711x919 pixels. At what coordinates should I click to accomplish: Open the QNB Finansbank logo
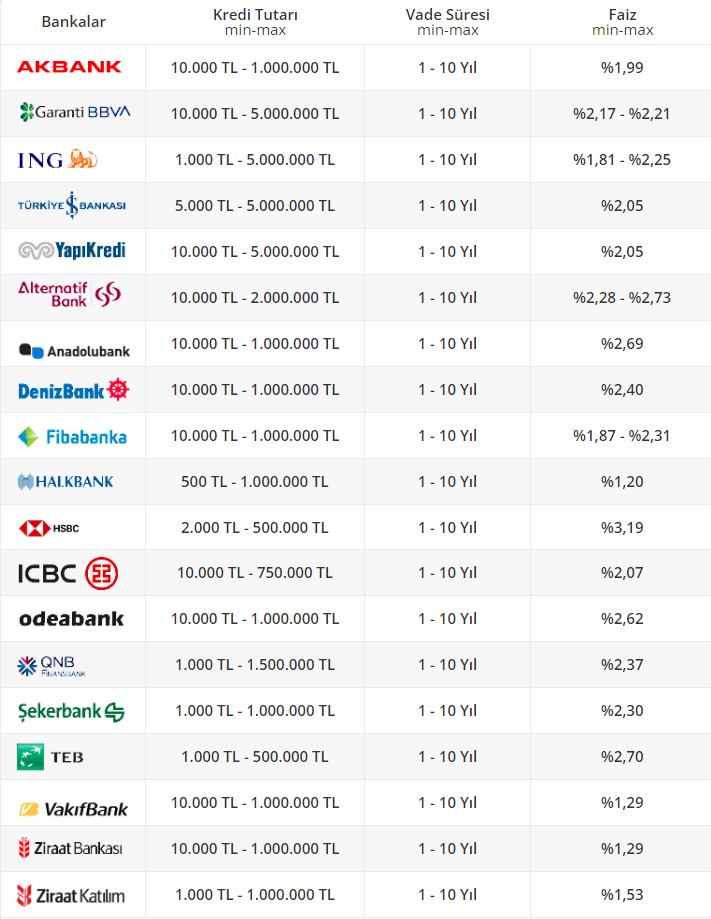point(53,665)
